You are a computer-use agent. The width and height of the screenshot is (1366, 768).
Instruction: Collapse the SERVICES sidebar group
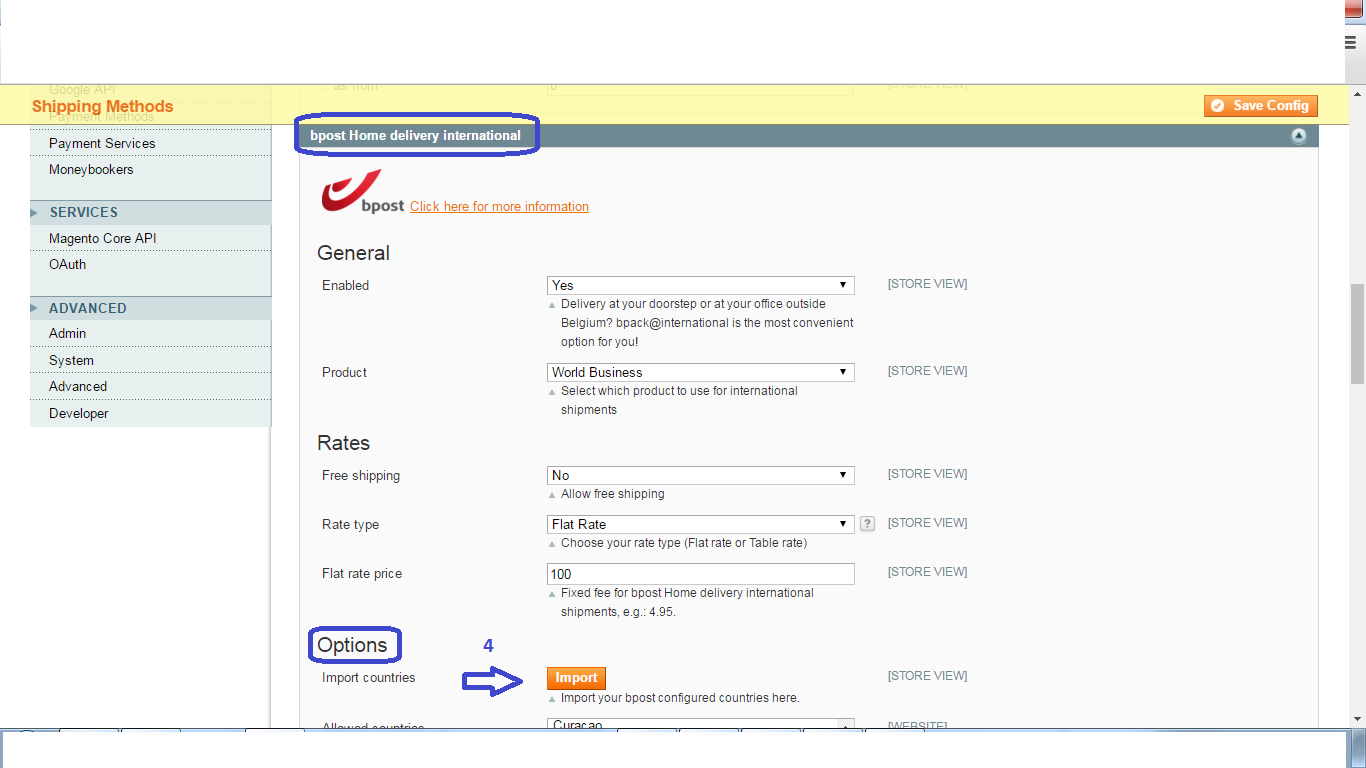150,212
